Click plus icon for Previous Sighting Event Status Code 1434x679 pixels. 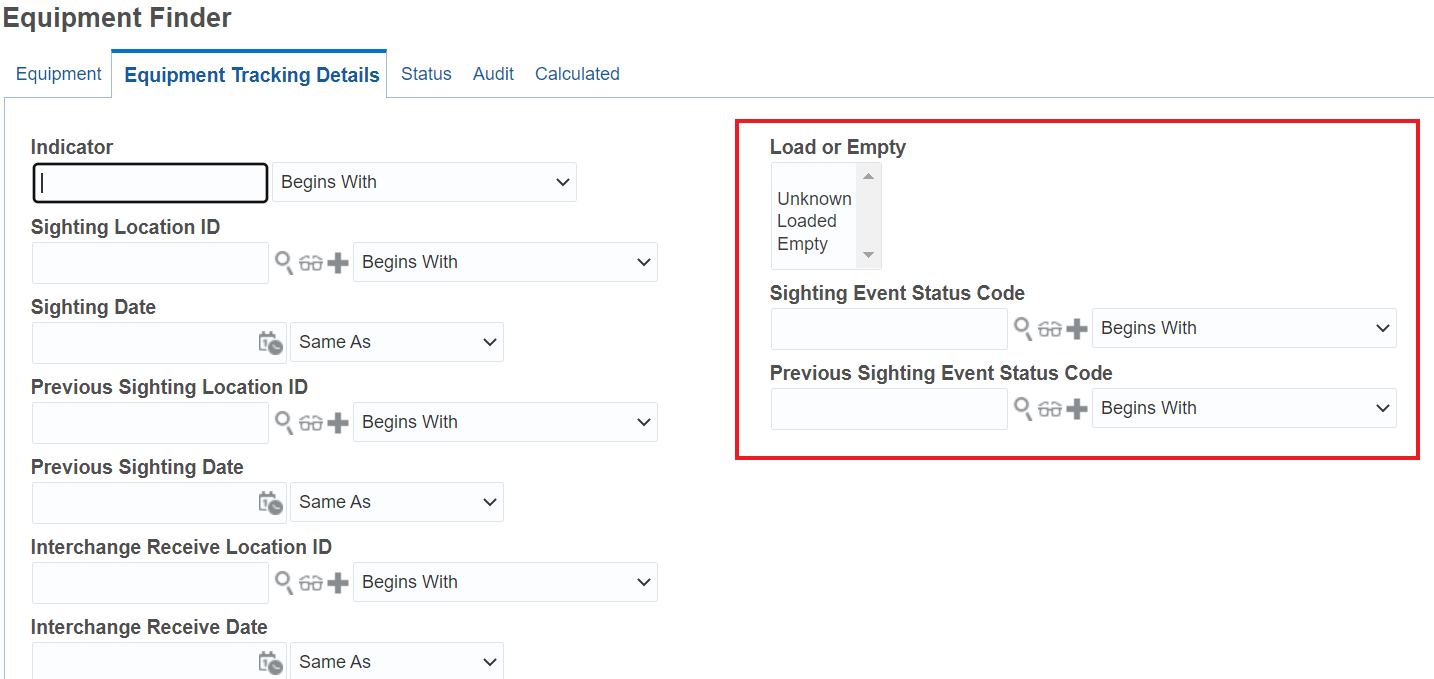[x=1077, y=408]
